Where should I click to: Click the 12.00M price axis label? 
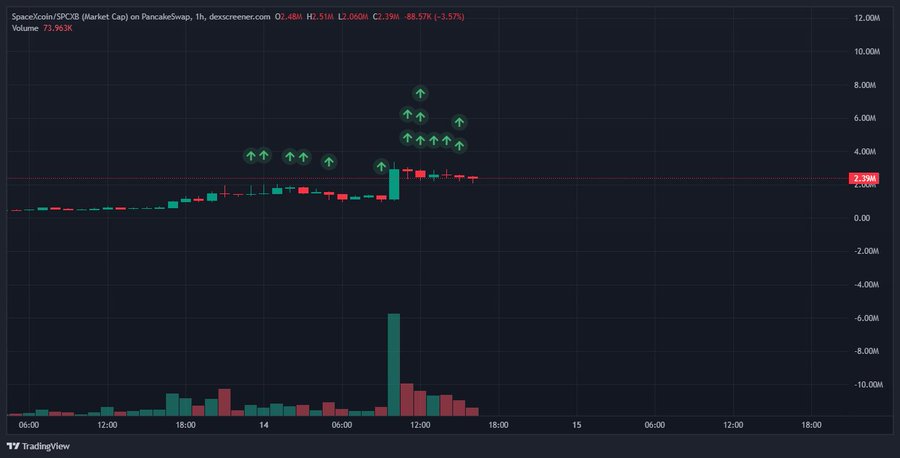coord(867,18)
